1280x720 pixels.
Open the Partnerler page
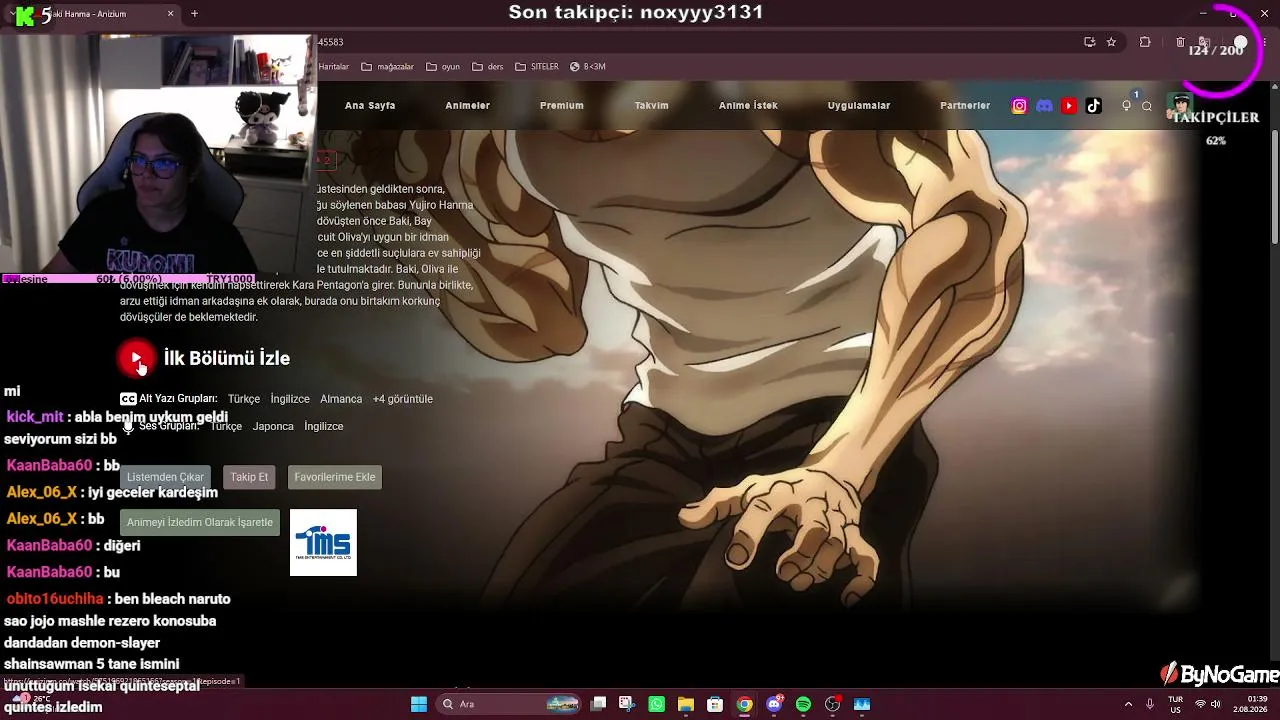[x=965, y=106]
